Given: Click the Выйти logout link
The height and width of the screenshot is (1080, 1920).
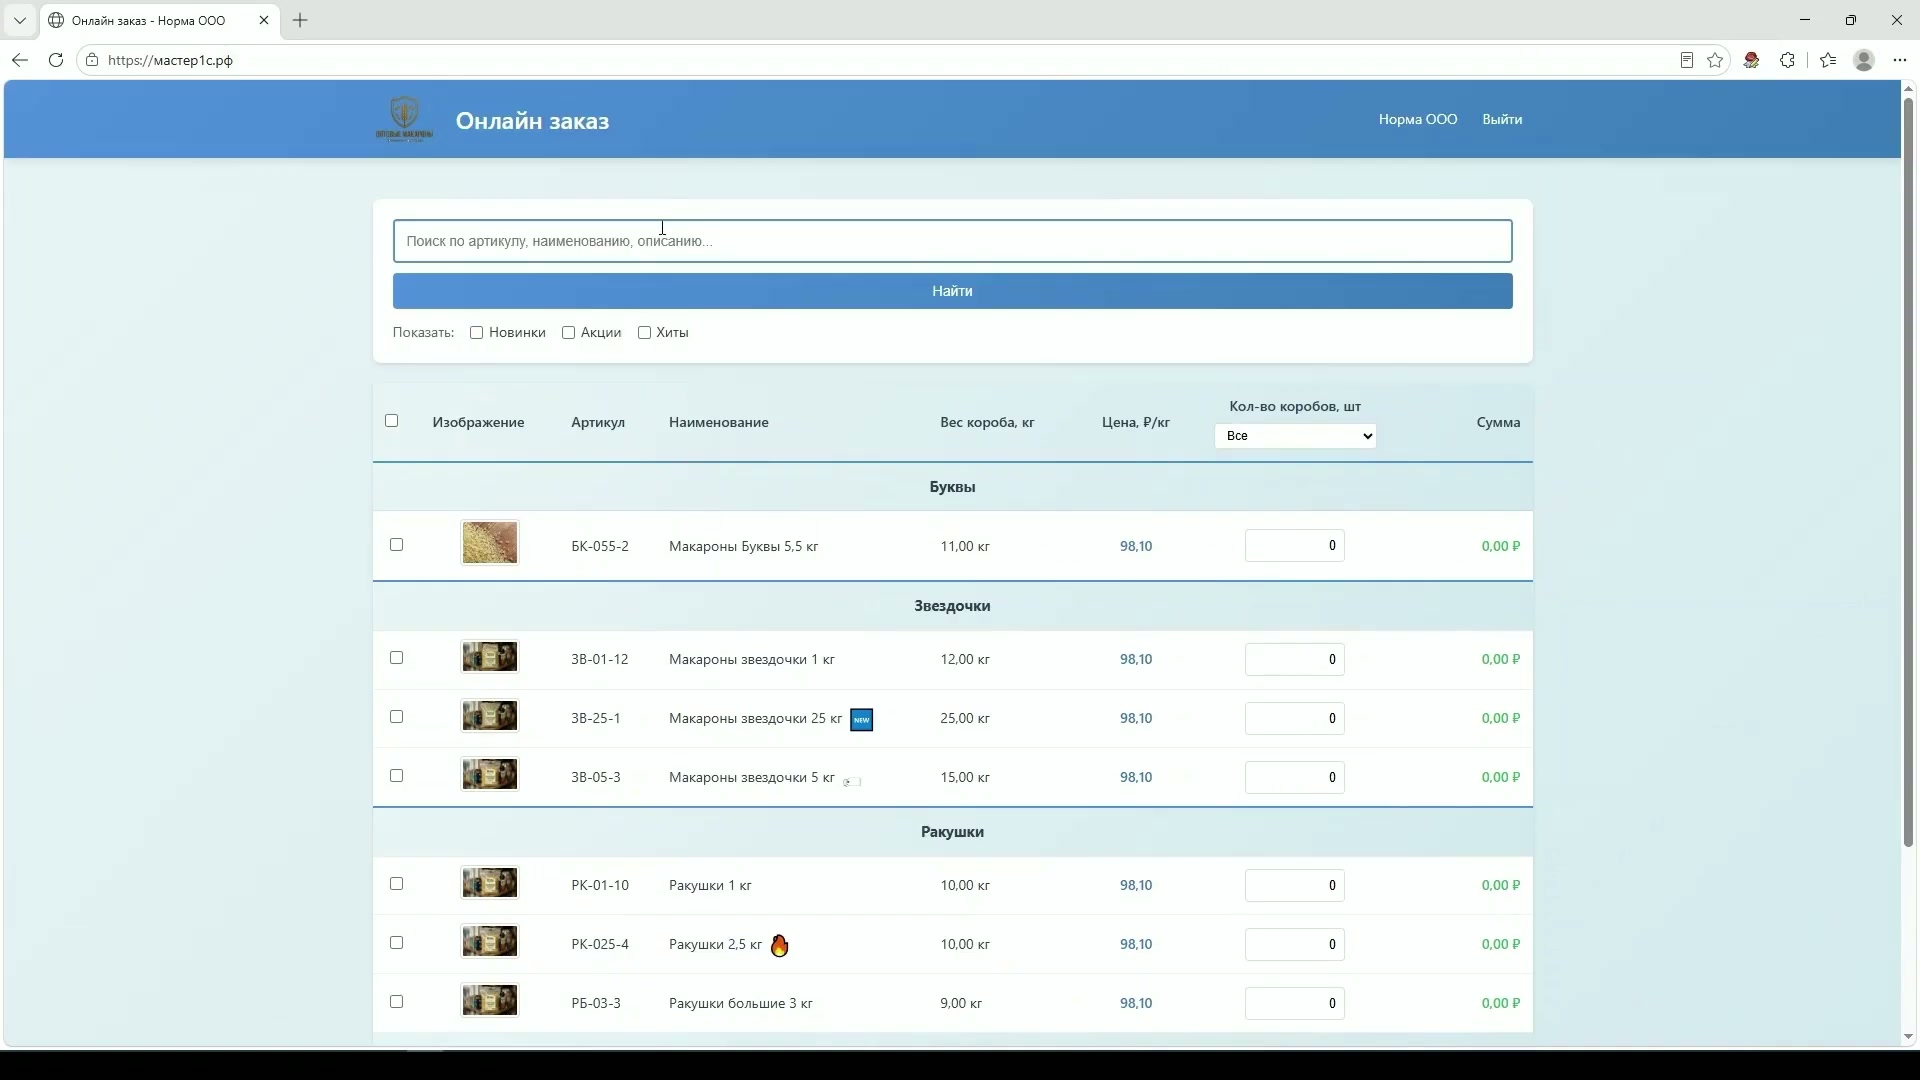Looking at the screenshot, I should 1502,119.
